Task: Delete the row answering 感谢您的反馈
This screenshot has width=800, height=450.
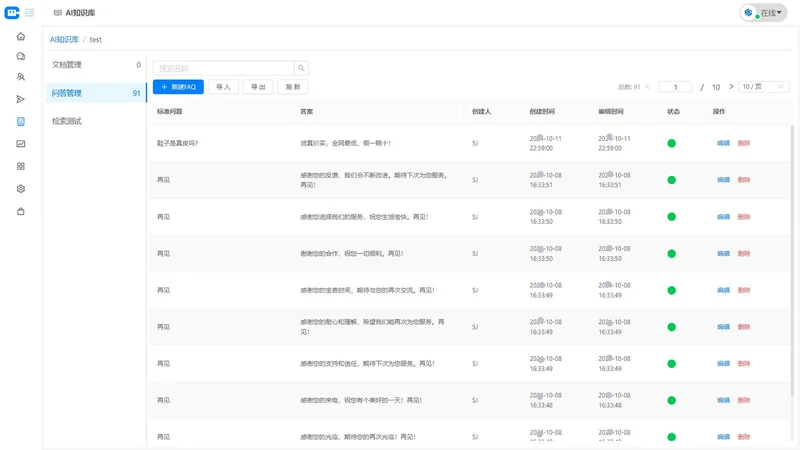Action: tap(744, 180)
